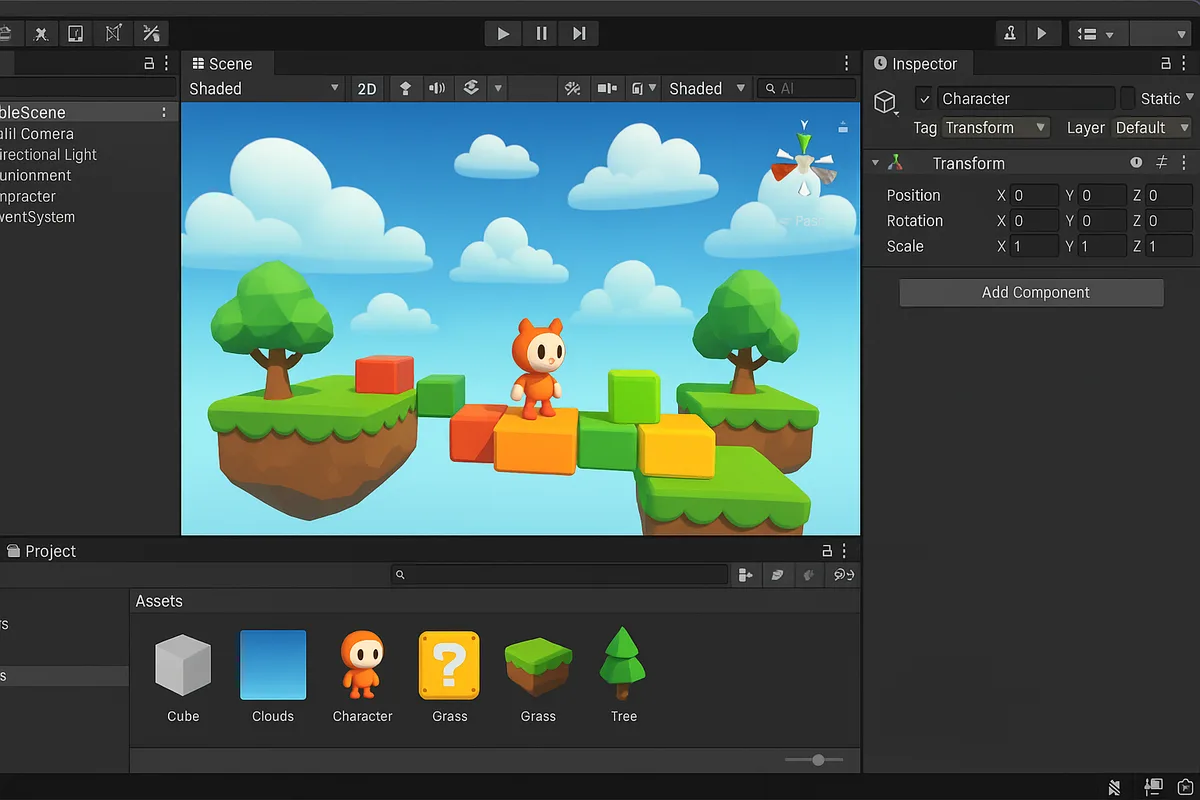The width and height of the screenshot is (1200, 800).
Task: Click the favorite asset search icon in Project toolbar
Action: (x=778, y=574)
